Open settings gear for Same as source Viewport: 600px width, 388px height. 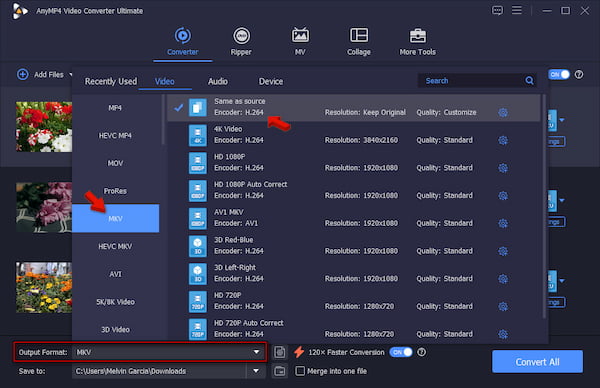pos(503,112)
